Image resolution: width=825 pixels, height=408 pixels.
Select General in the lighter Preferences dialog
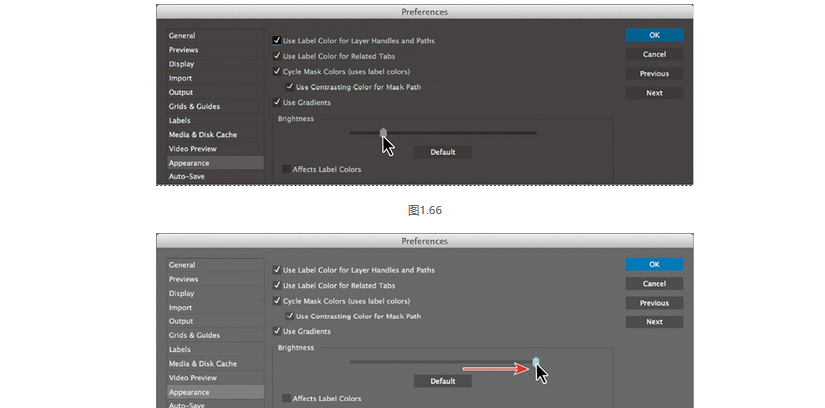[x=215, y=265]
